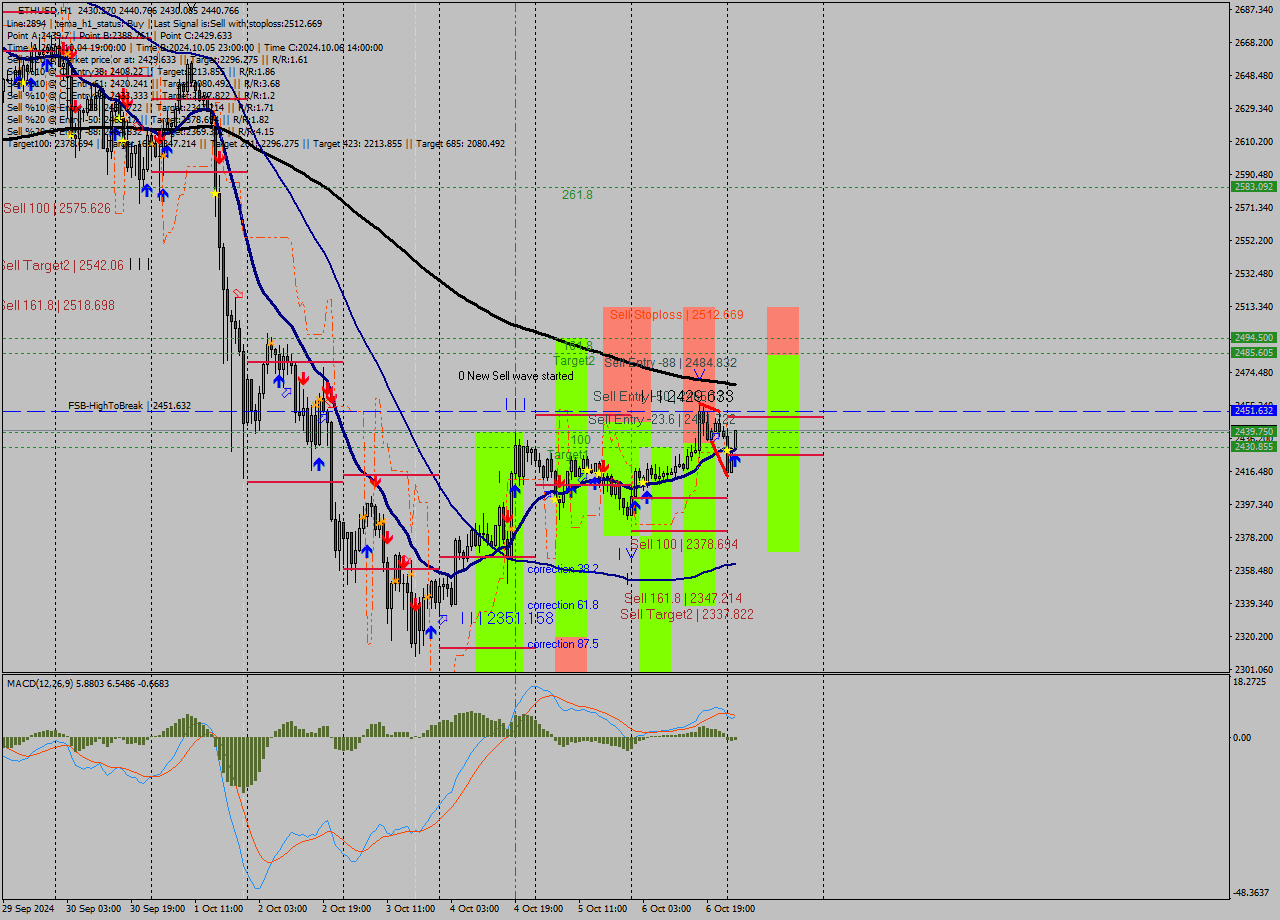Click the 'Target 685: 2080.492' text
This screenshot has height=920, width=1280.
click(x=461, y=143)
